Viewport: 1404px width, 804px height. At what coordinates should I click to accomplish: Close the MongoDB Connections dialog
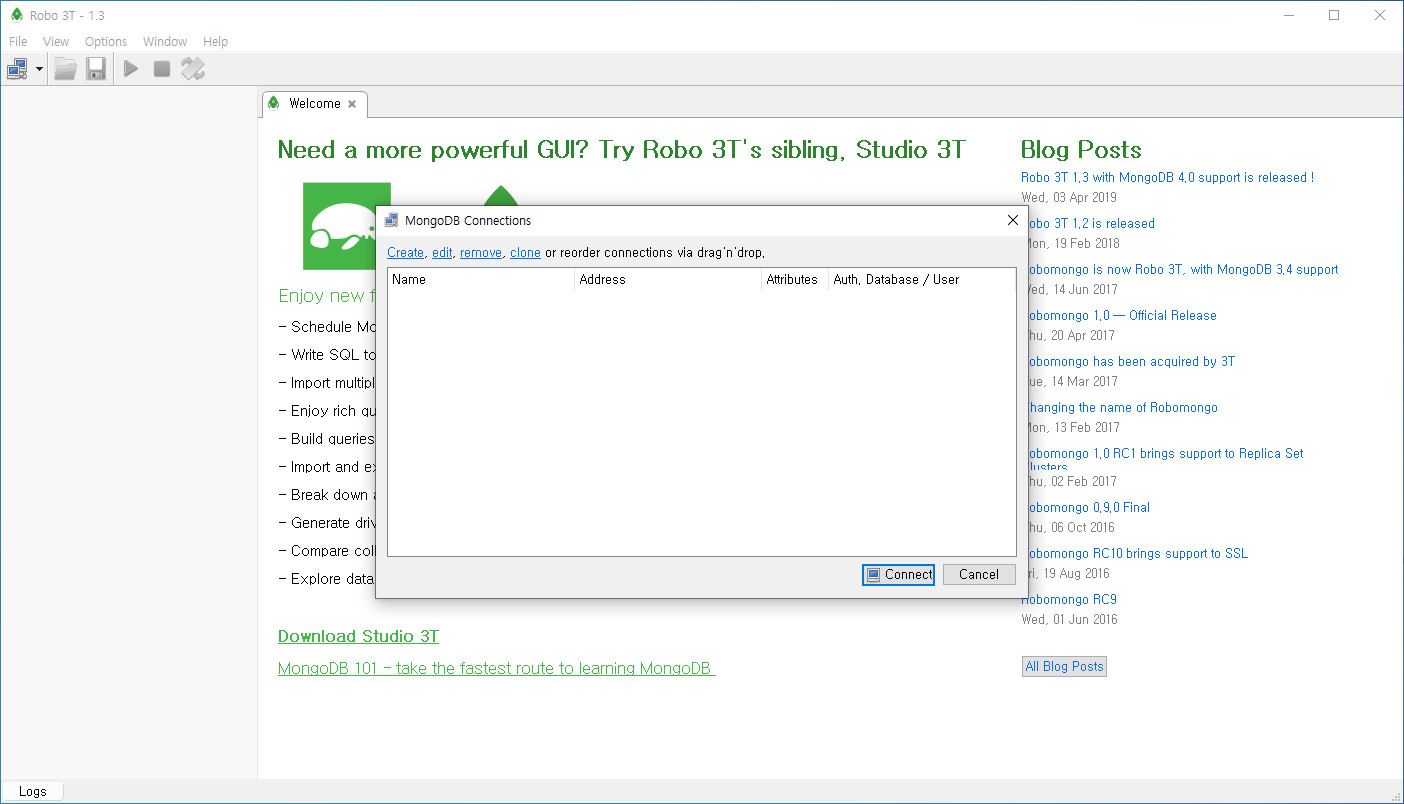1012,220
